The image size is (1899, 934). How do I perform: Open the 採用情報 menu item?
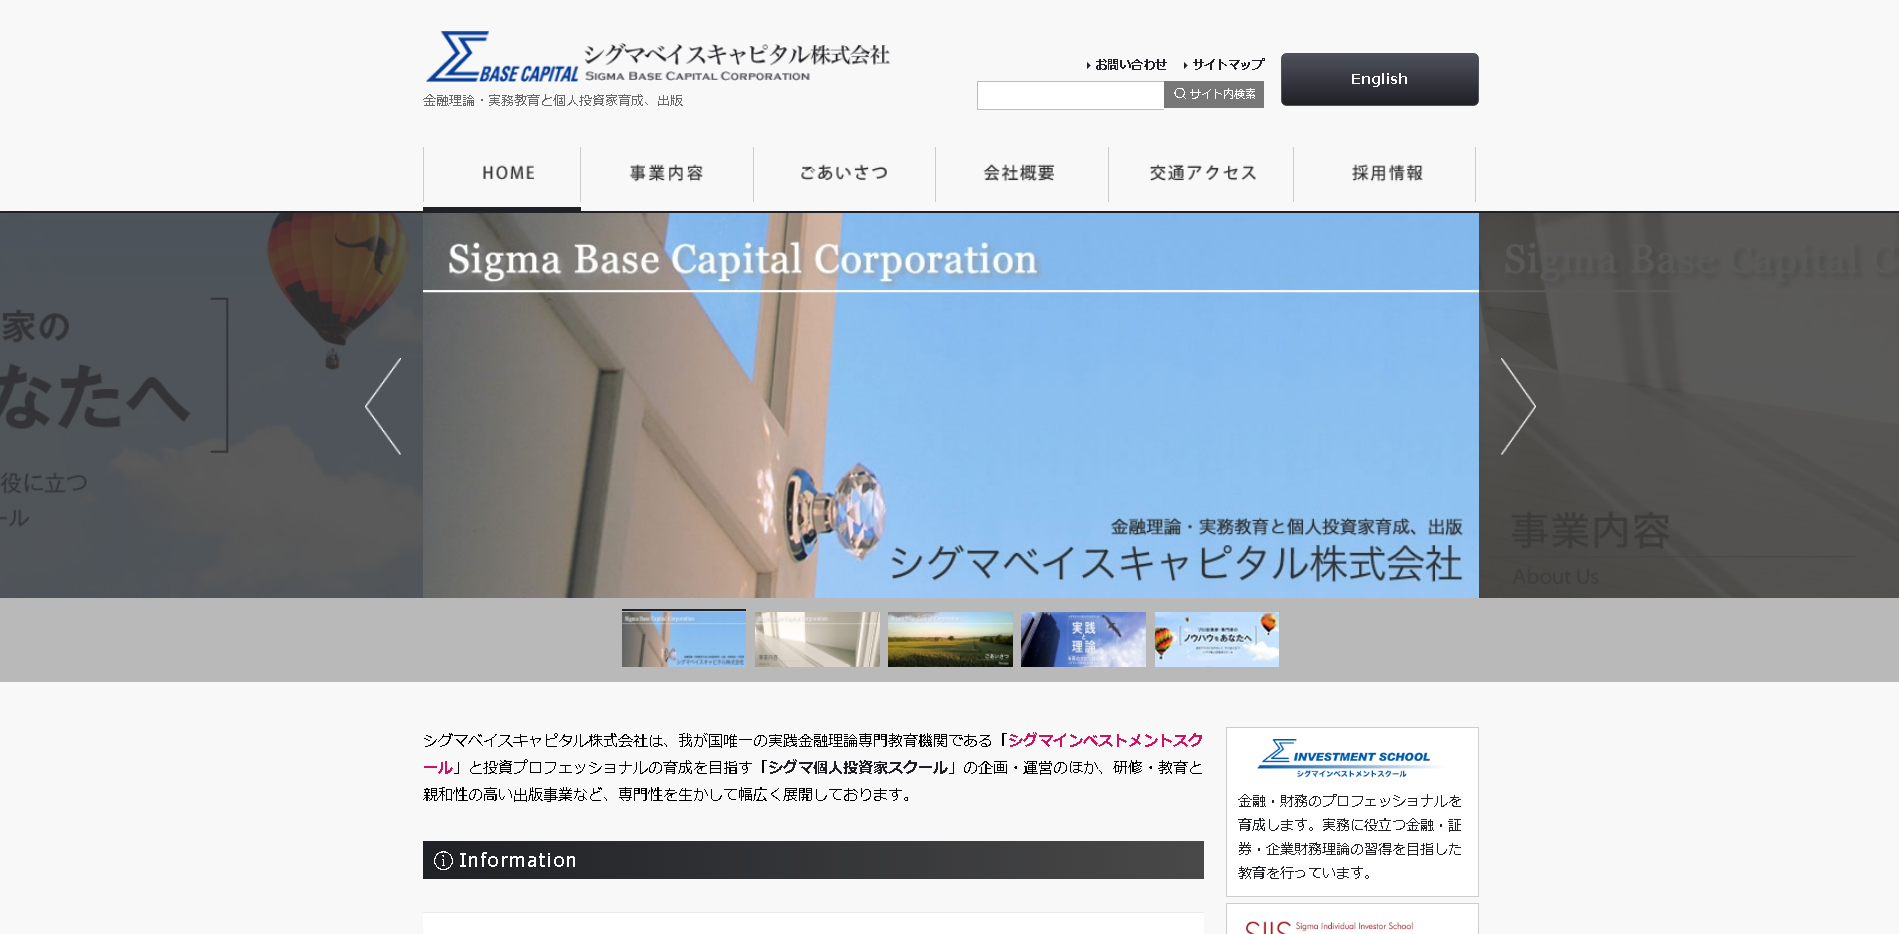(1386, 174)
